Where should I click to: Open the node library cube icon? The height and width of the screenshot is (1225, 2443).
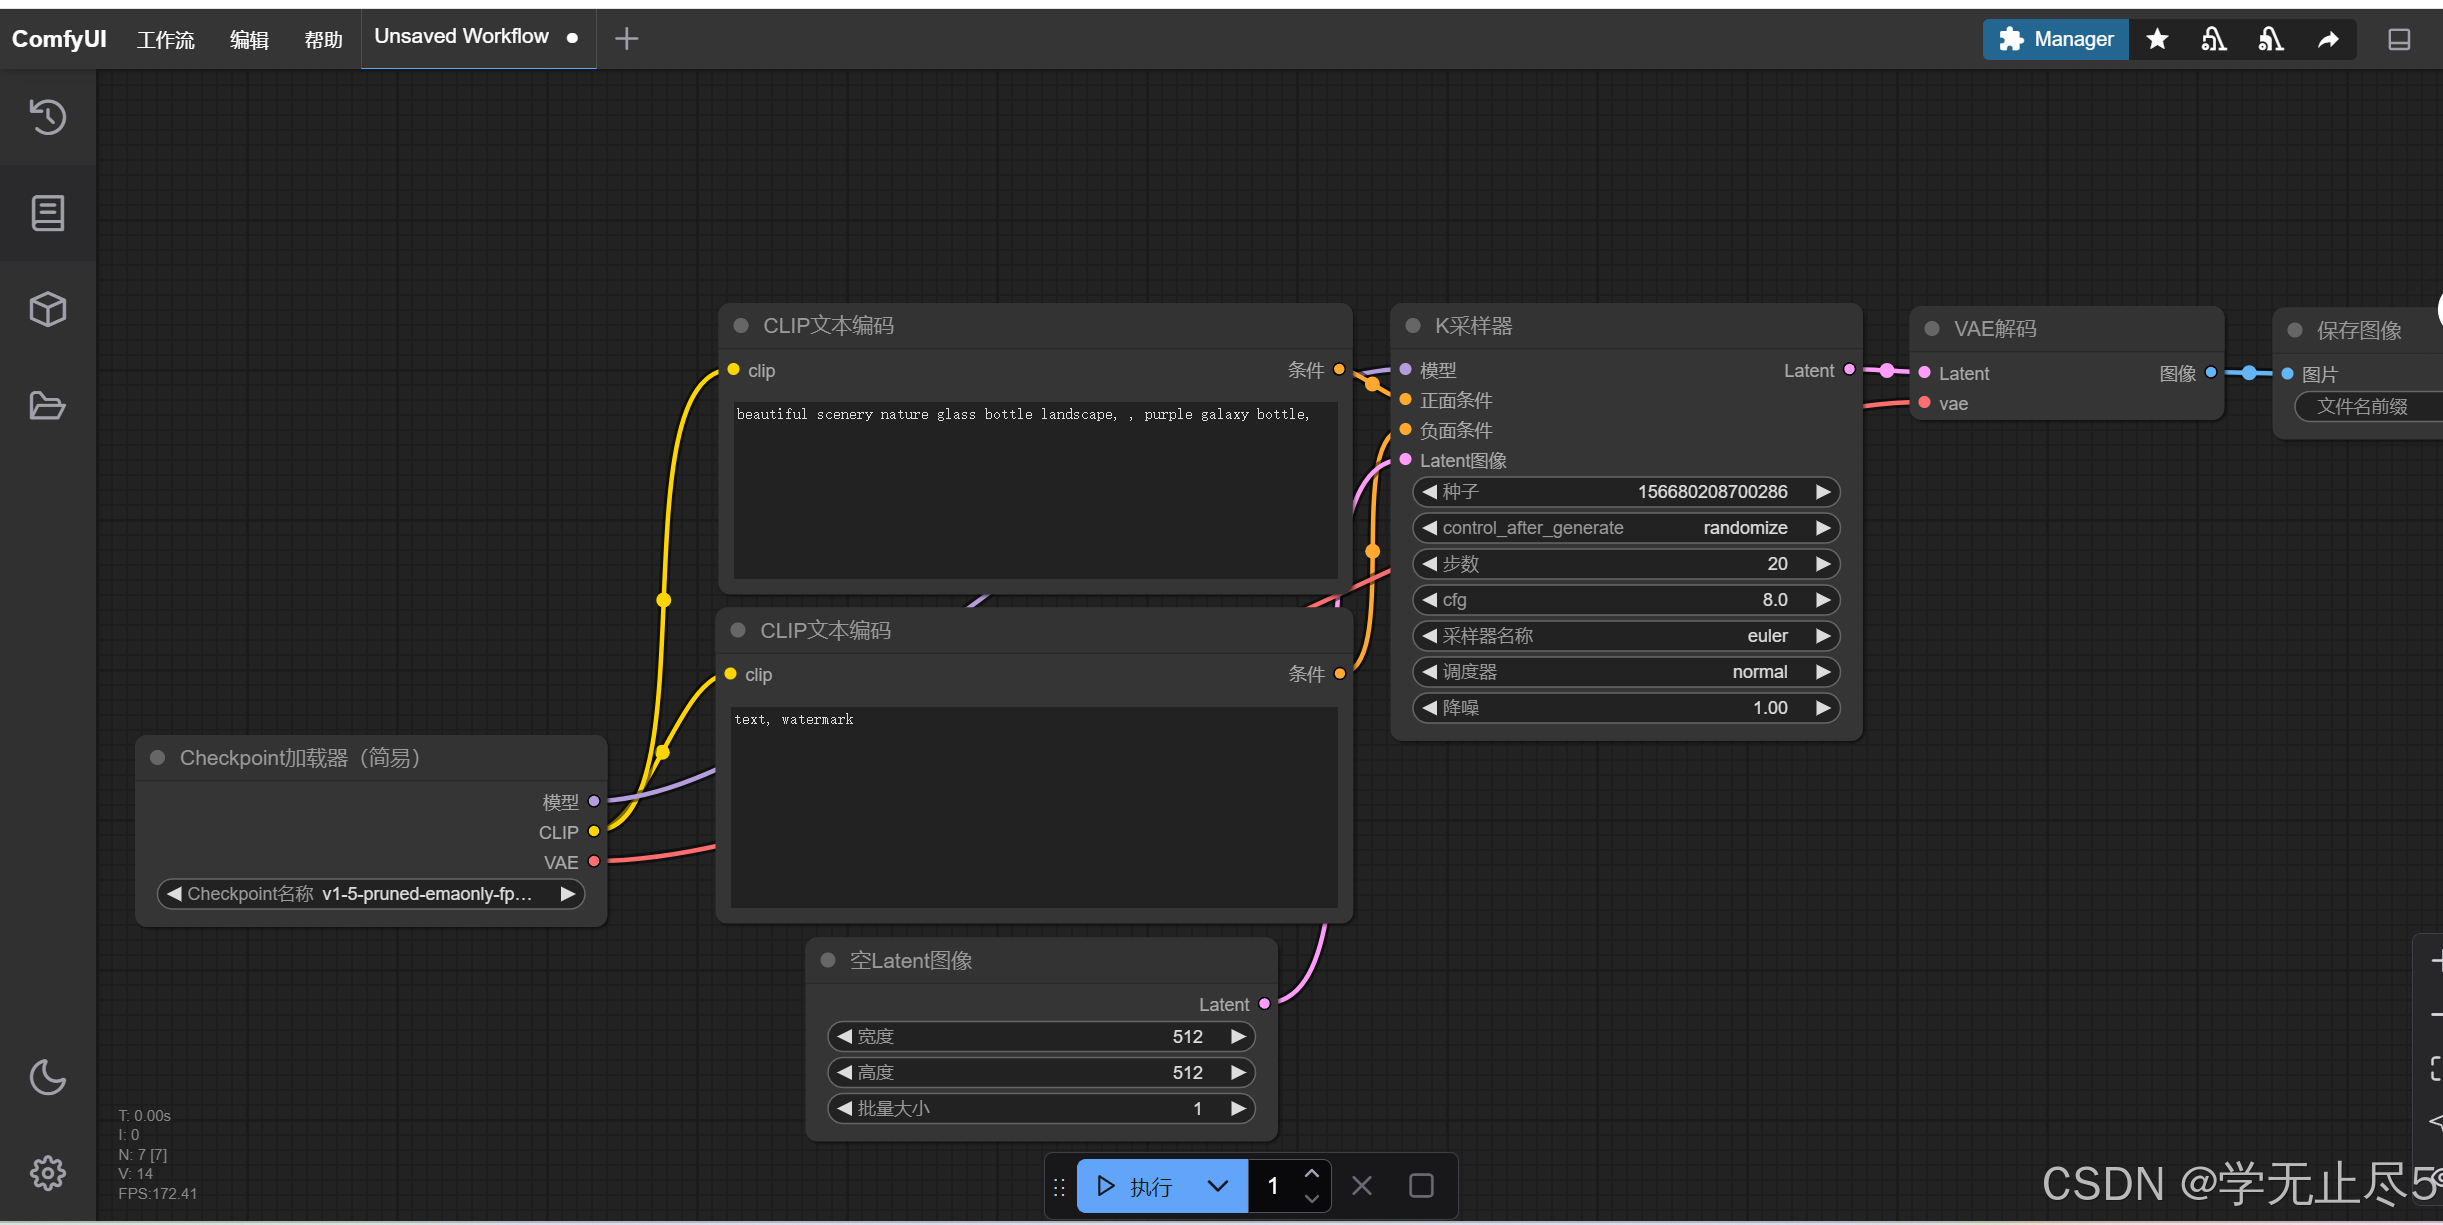click(48, 309)
